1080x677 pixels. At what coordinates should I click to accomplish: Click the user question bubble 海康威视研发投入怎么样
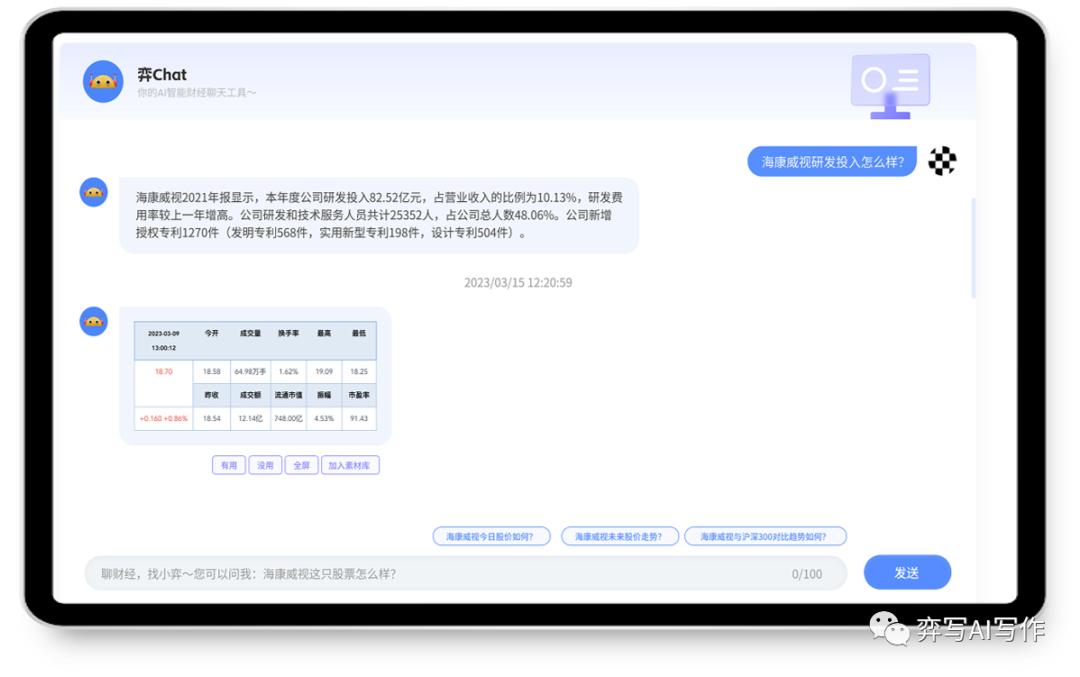coord(833,160)
